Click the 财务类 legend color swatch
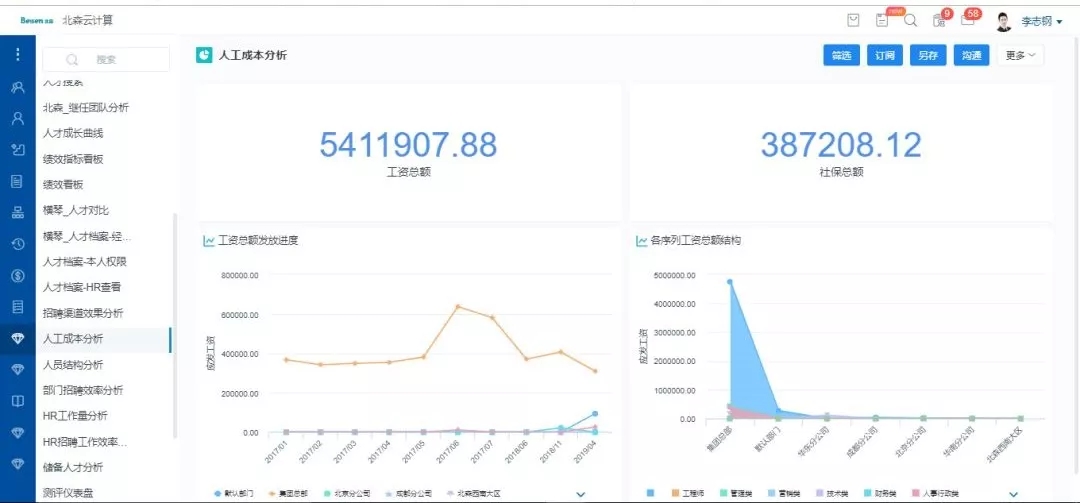This screenshot has height=503, width=1080. click(867, 494)
